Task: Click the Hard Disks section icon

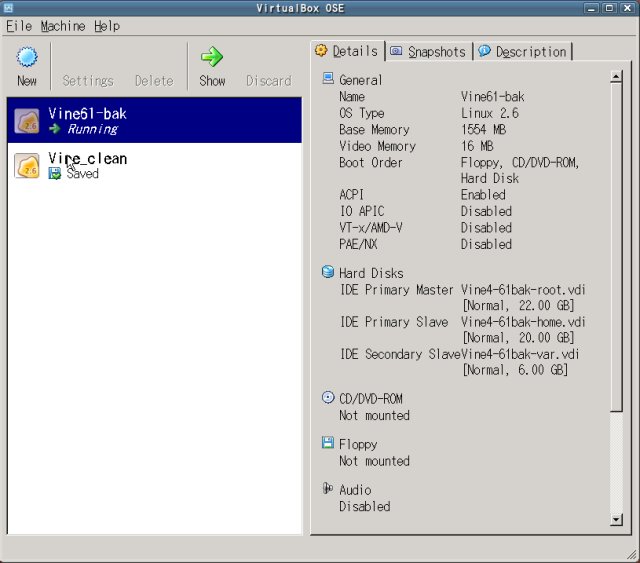Action: [328, 271]
